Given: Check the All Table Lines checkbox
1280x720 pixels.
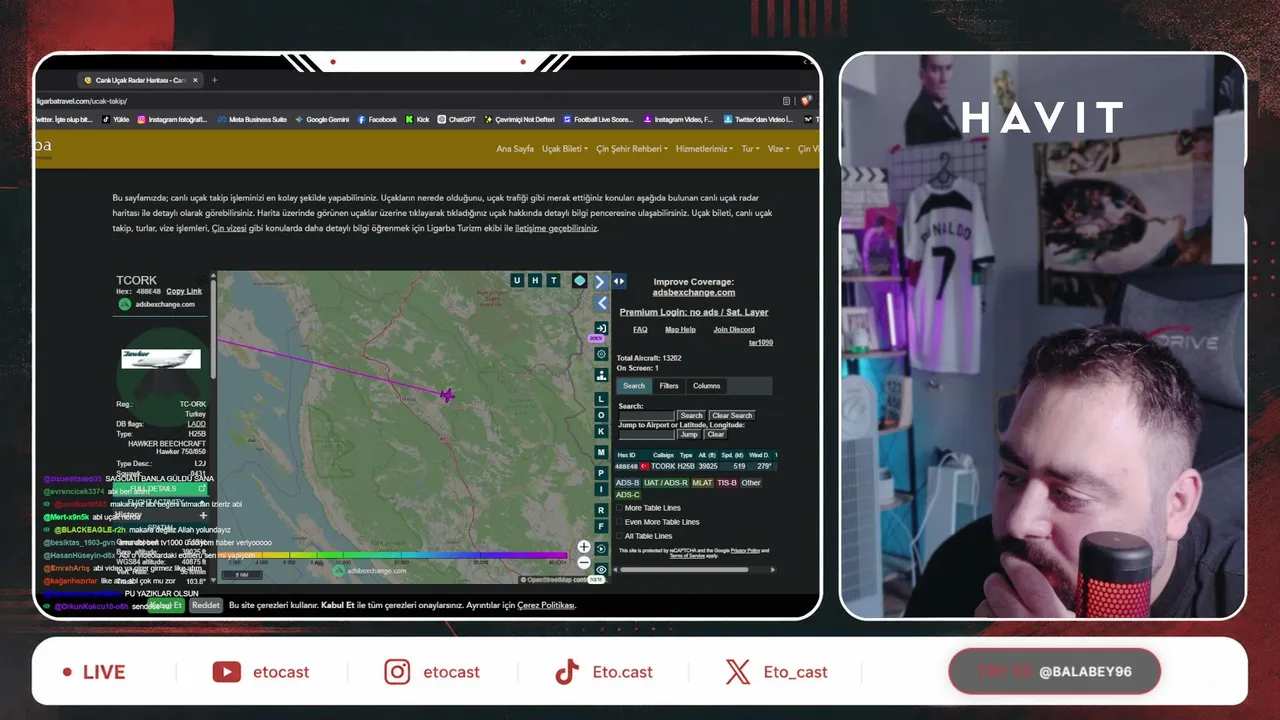Looking at the screenshot, I should [x=619, y=536].
